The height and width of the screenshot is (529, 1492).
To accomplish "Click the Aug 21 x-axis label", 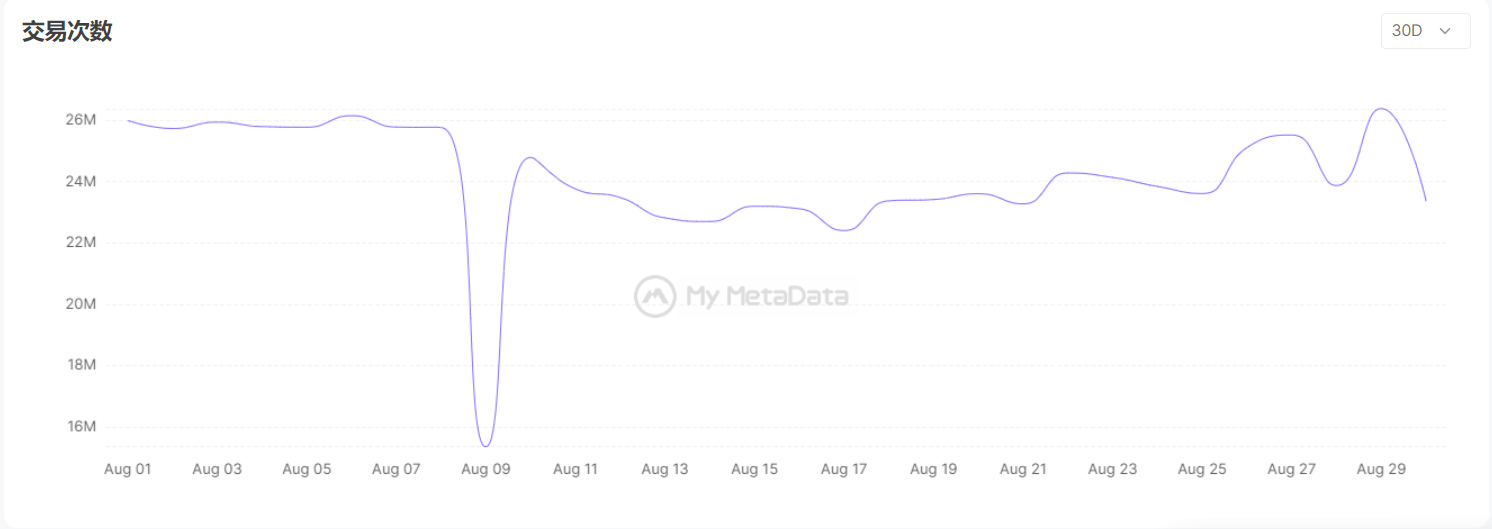I will click(1023, 469).
